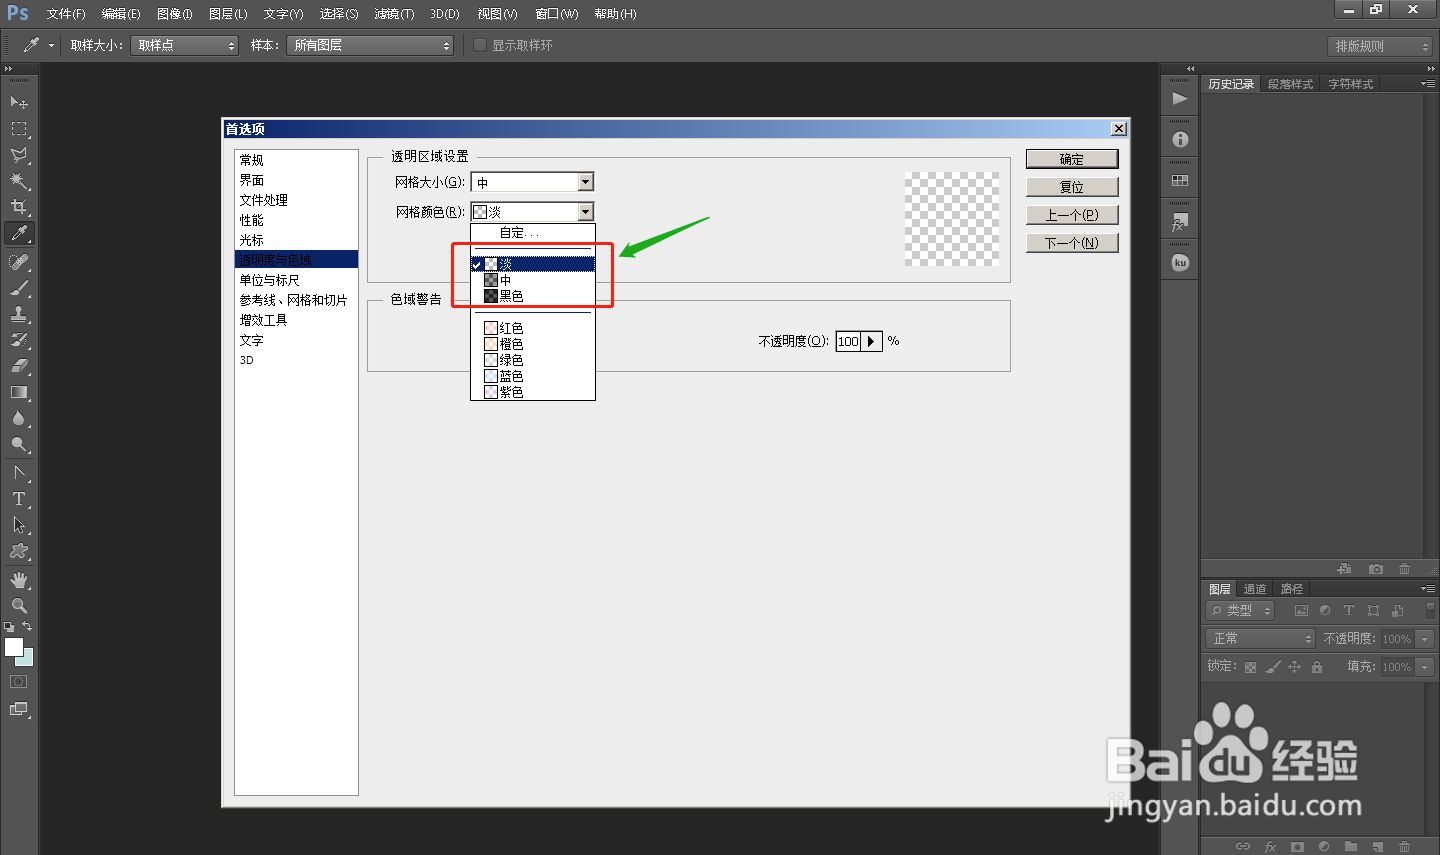This screenshot has width=1440, height=855.
Task: Open the Actions play panel icon
Action: coord(1180,98)
